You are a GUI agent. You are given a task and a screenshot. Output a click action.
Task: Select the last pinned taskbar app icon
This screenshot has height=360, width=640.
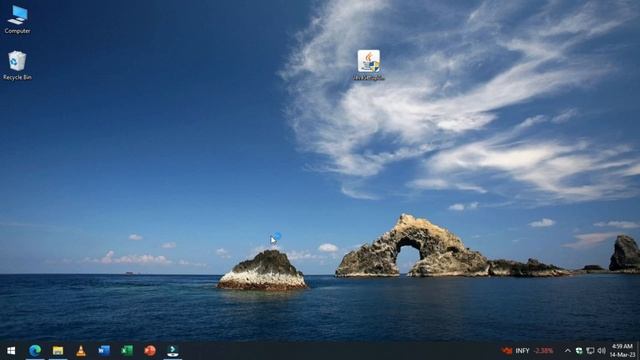click(173, 350)
